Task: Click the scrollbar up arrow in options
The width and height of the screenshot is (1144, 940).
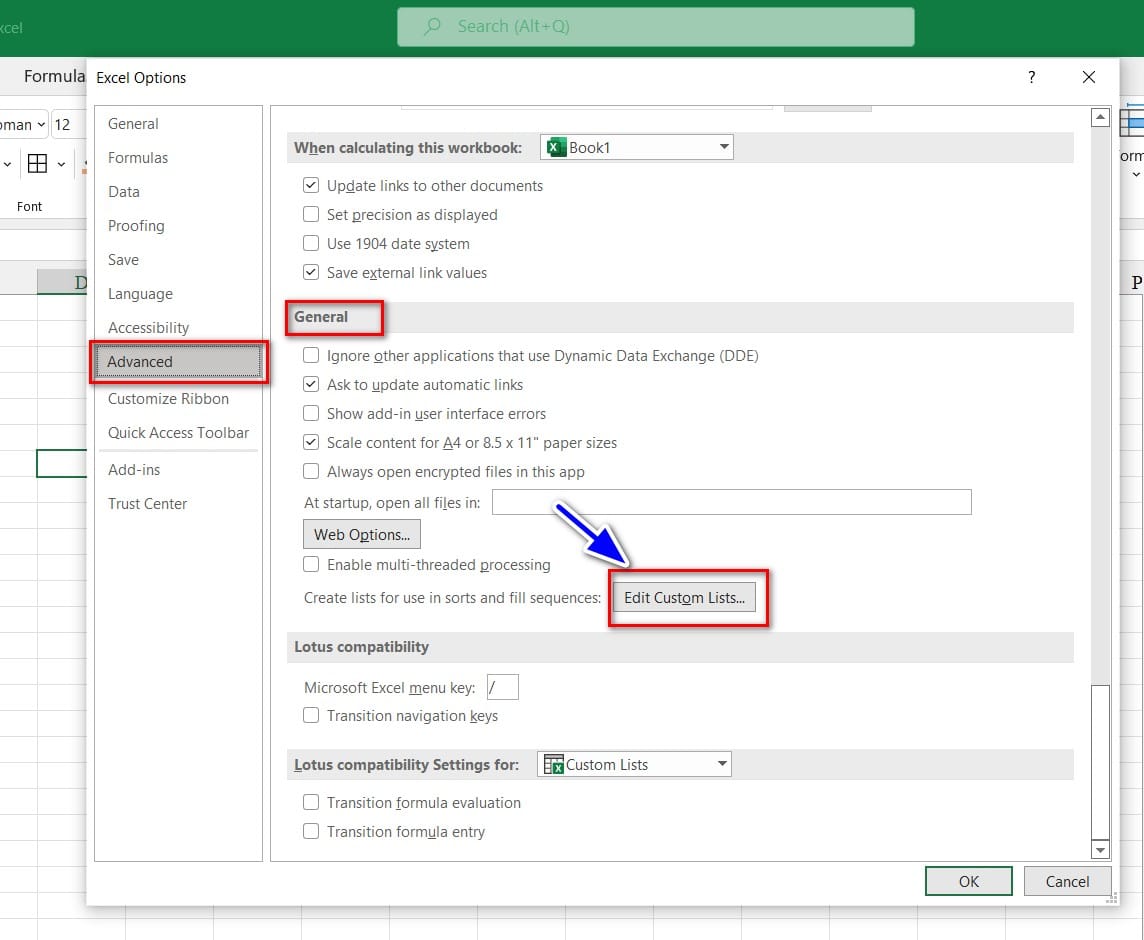Action: click(x=1100, y=118)
